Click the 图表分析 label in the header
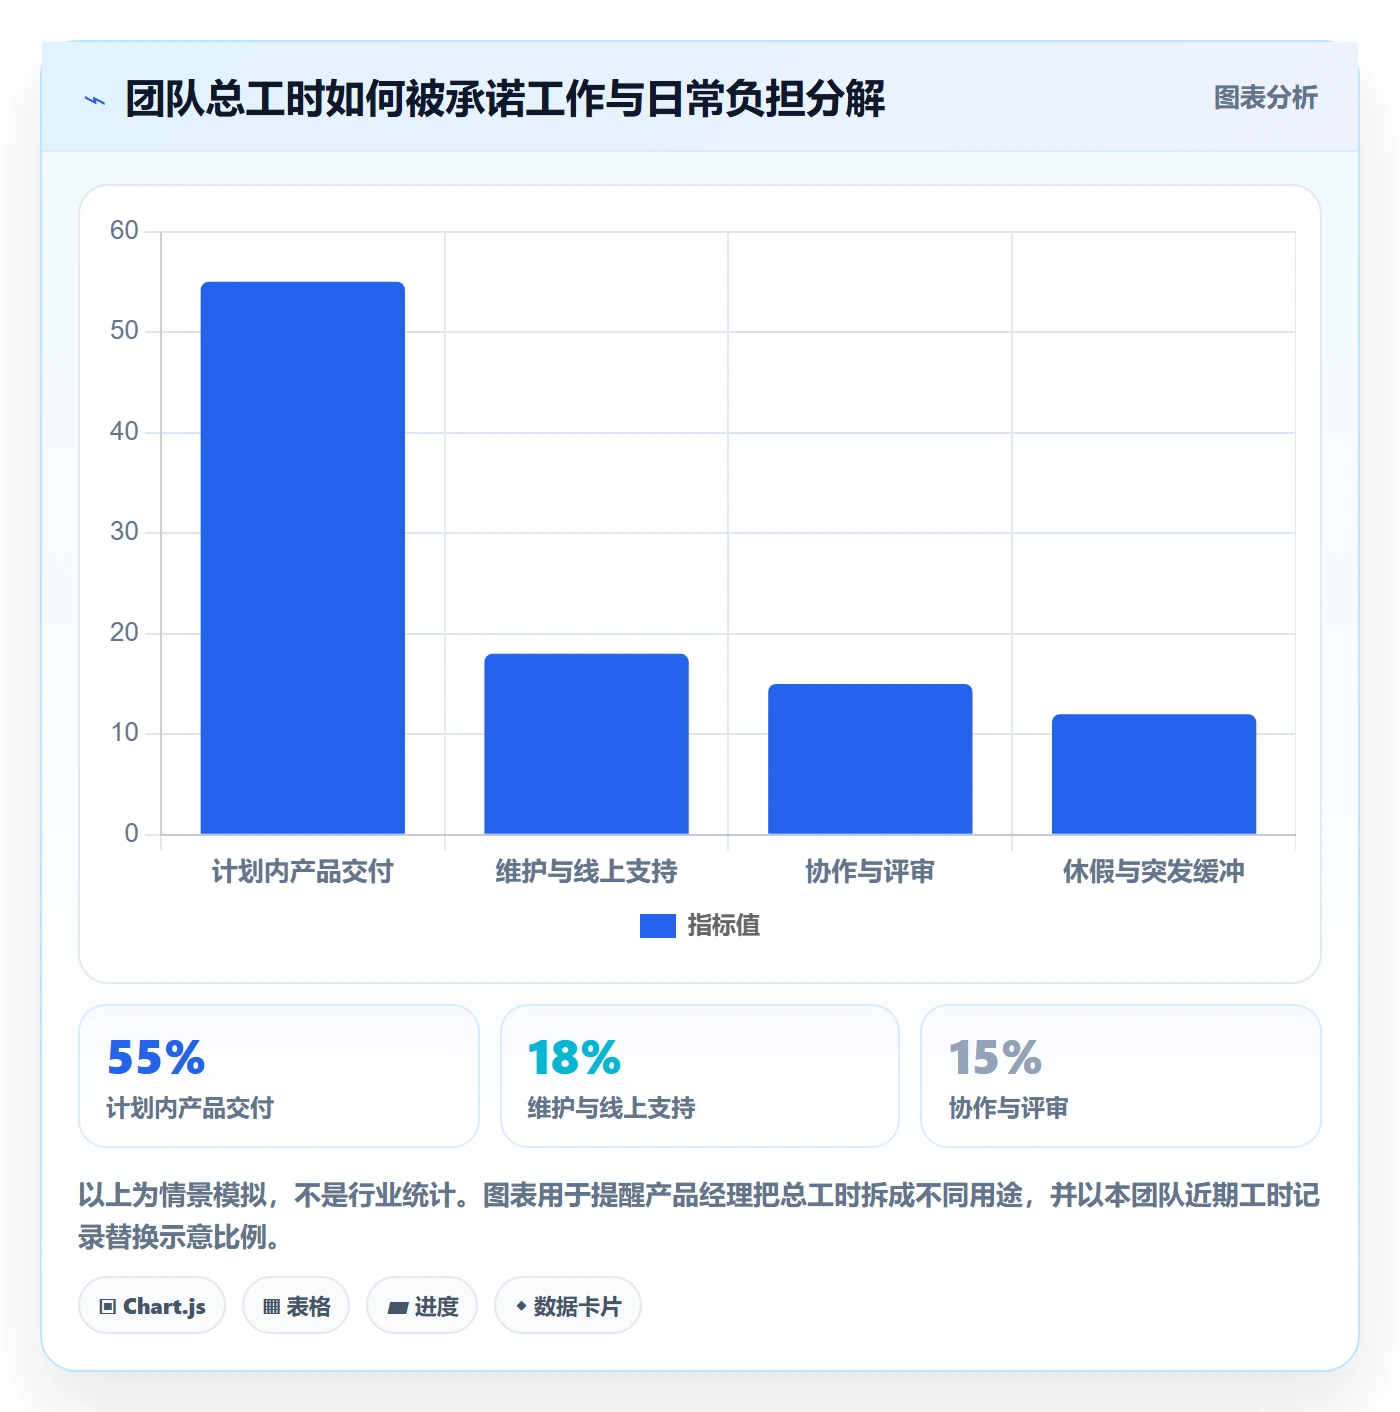The height and width of the screenshot is (1412, 1400). (1265, 98)
